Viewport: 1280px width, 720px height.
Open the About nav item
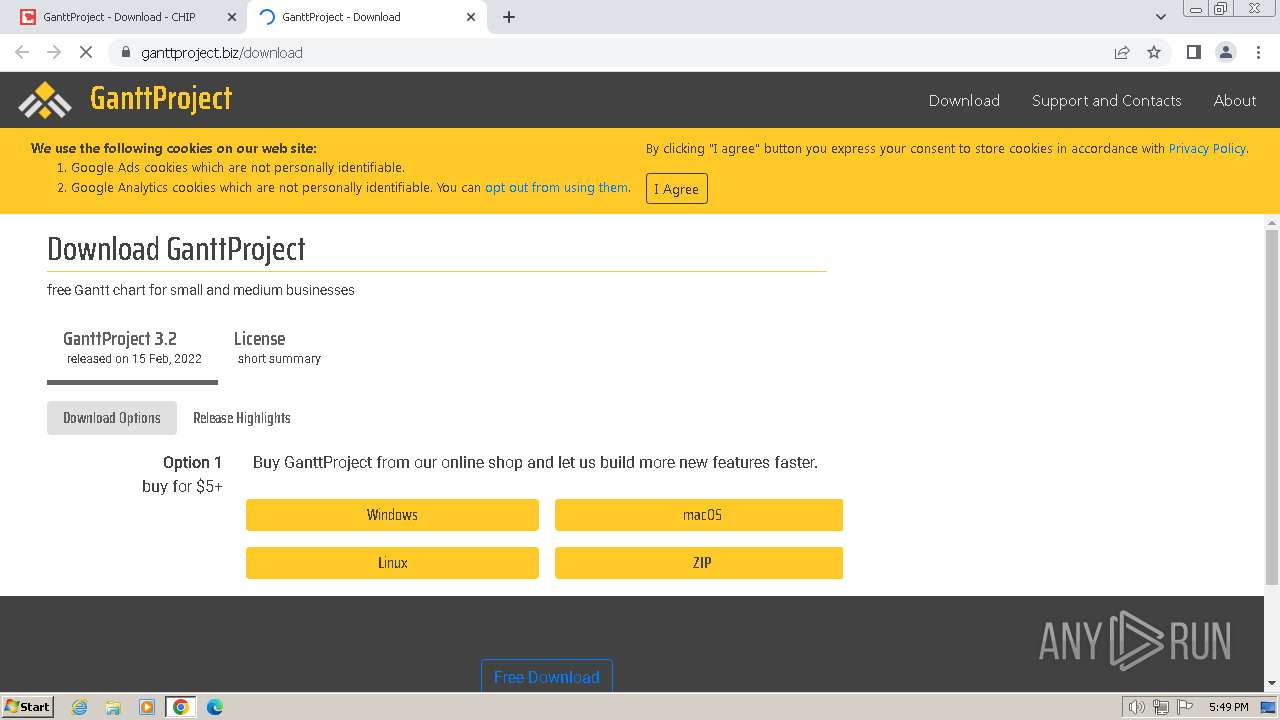(x=1235, y=100)
